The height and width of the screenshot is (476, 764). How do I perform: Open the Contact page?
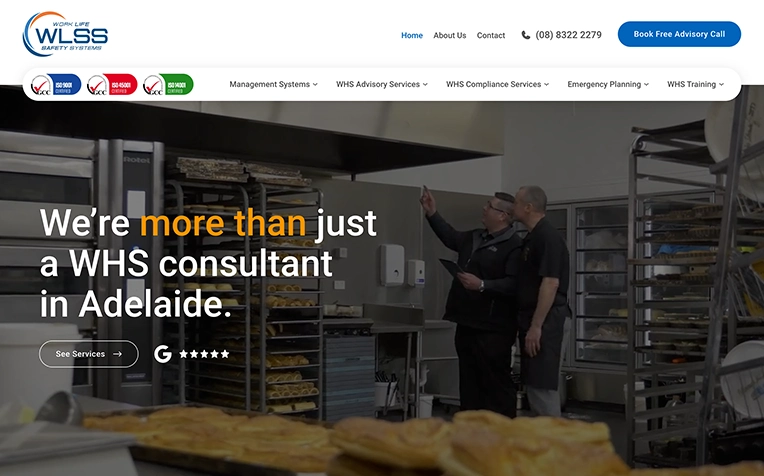[x=491, y=35]
